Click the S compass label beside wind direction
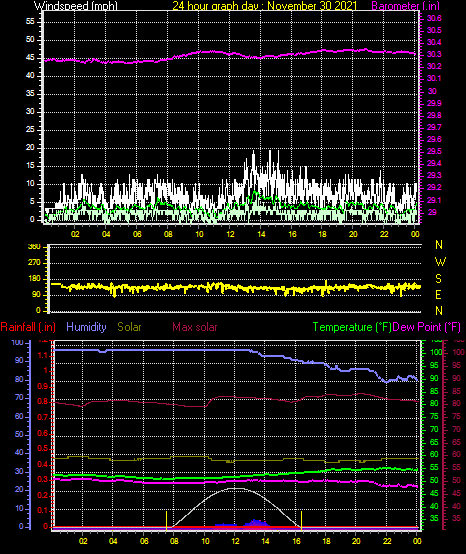 tap(438, 279)
